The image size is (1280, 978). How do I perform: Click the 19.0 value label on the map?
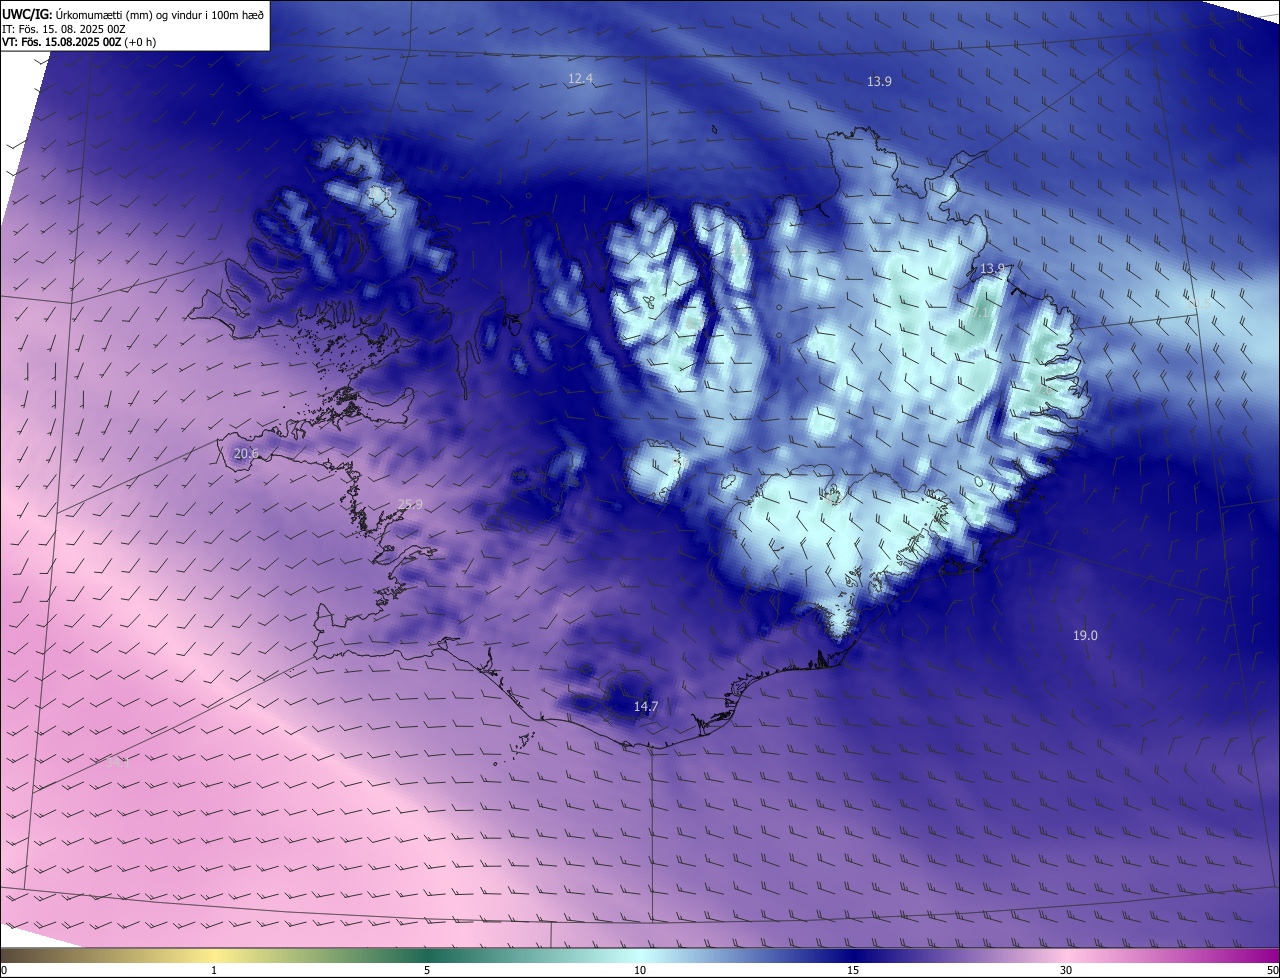[x=1085, y=636]
